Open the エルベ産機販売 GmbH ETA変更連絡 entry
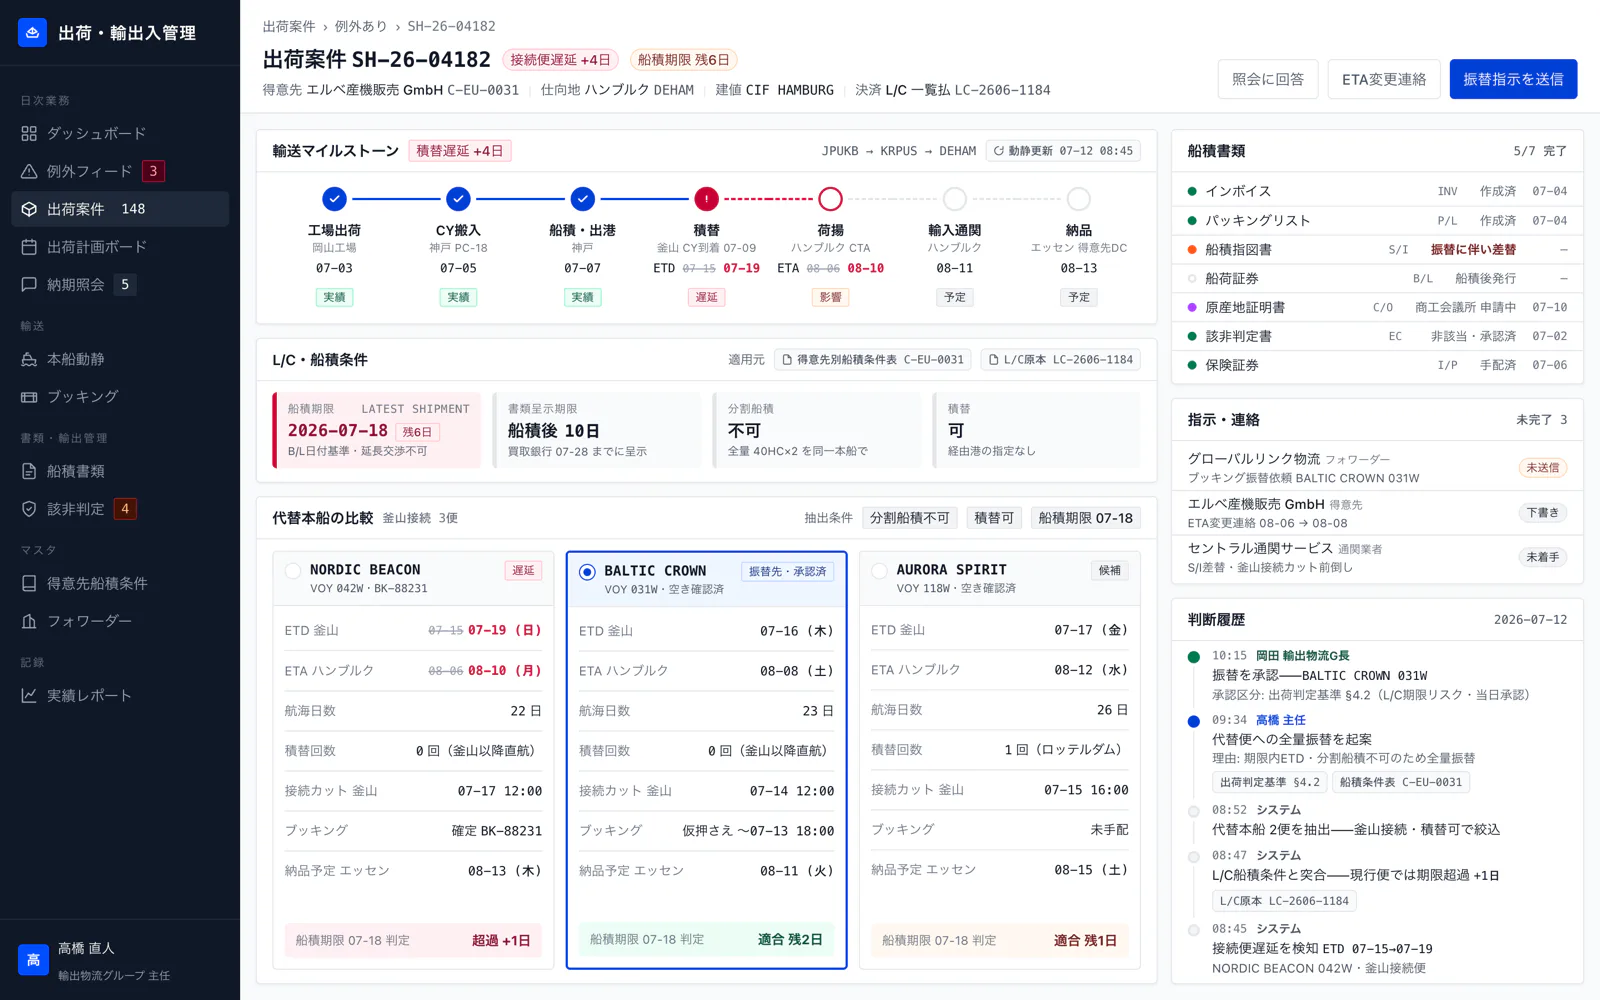 pos(1377,513)
